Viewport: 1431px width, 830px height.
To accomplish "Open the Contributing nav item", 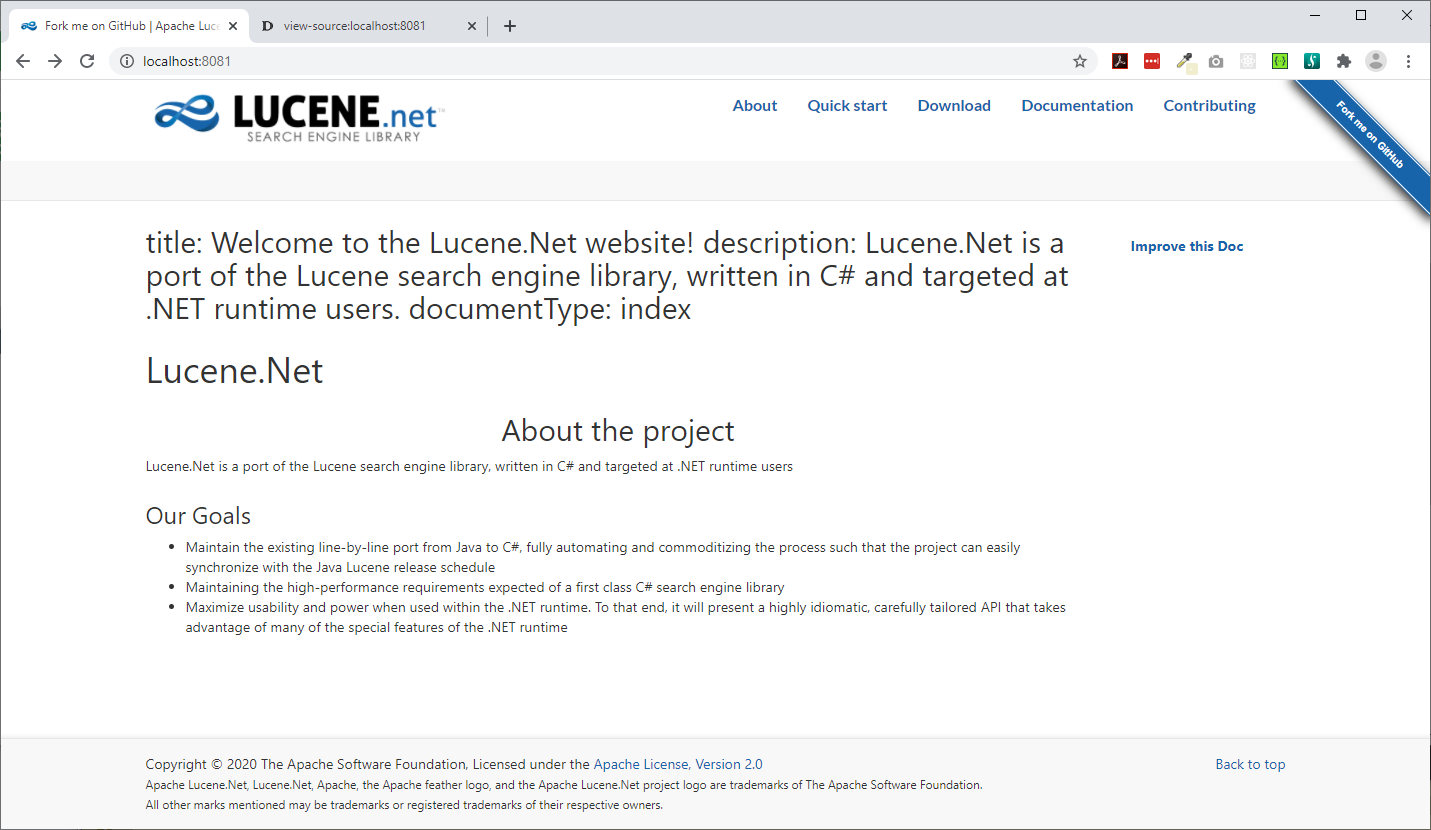I will (x=1209, y=105).
